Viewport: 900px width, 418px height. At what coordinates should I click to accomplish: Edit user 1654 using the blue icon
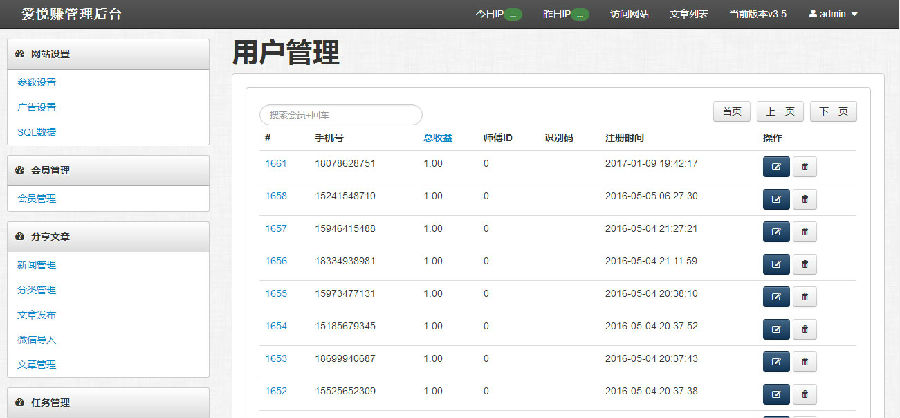pos(776,329)
